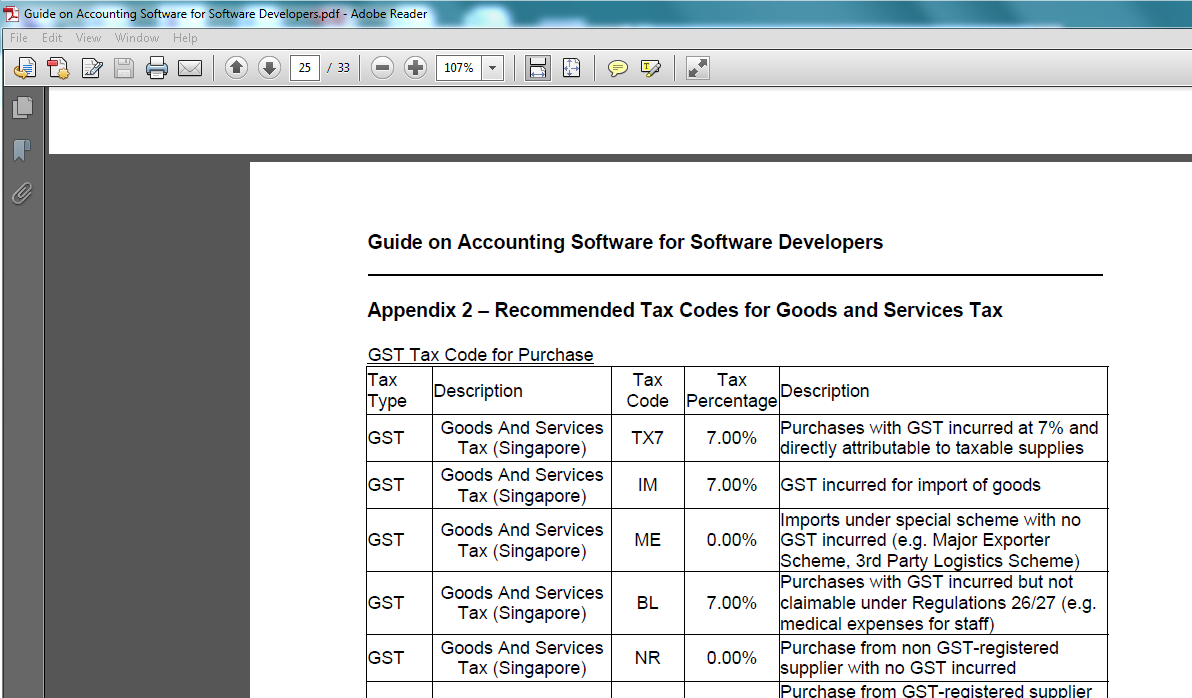Click the Email document icon
Screen dimensions: 1192x698
tap(190, 68)
